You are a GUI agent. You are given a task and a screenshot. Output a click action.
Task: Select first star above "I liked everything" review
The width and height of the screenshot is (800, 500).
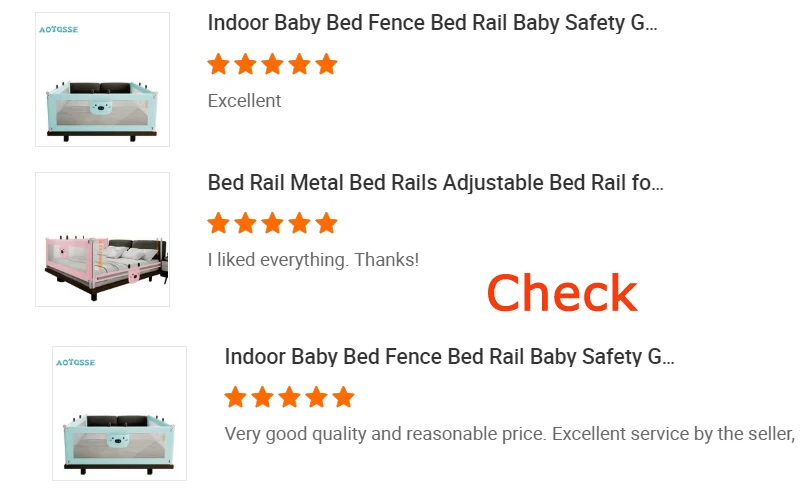[x=219, y=223]
